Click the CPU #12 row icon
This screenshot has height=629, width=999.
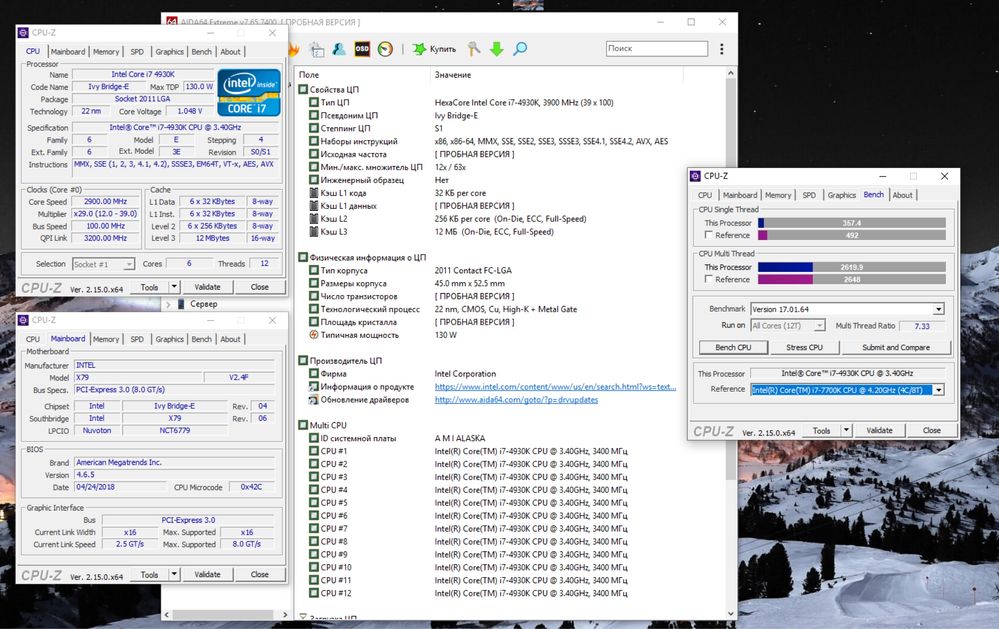(313, 593)
